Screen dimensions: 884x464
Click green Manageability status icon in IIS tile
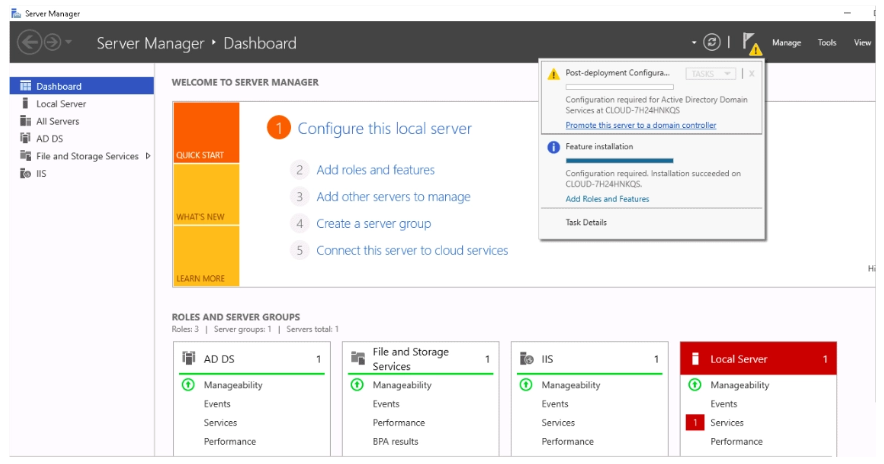click(x=526, y=385)
